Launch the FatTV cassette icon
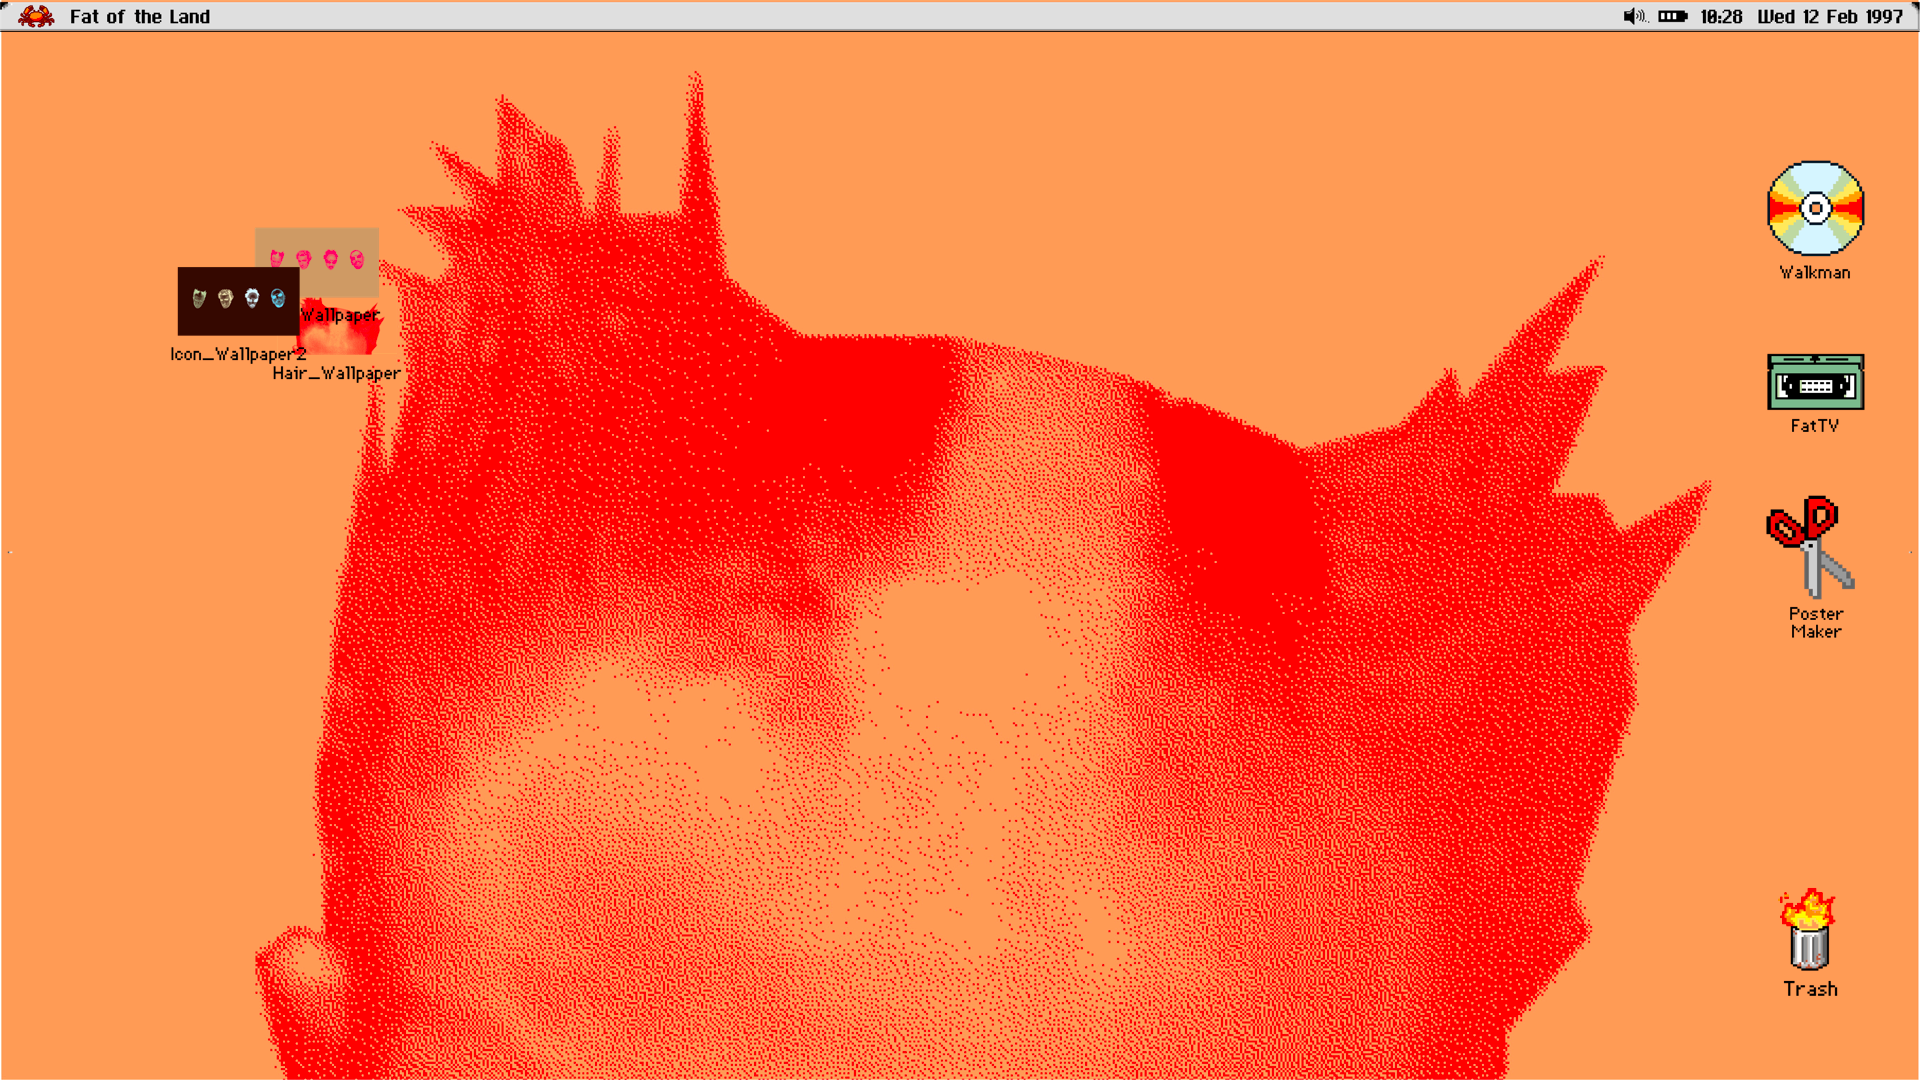Screen dimensions: 1920x1080 click(1815, 382)
